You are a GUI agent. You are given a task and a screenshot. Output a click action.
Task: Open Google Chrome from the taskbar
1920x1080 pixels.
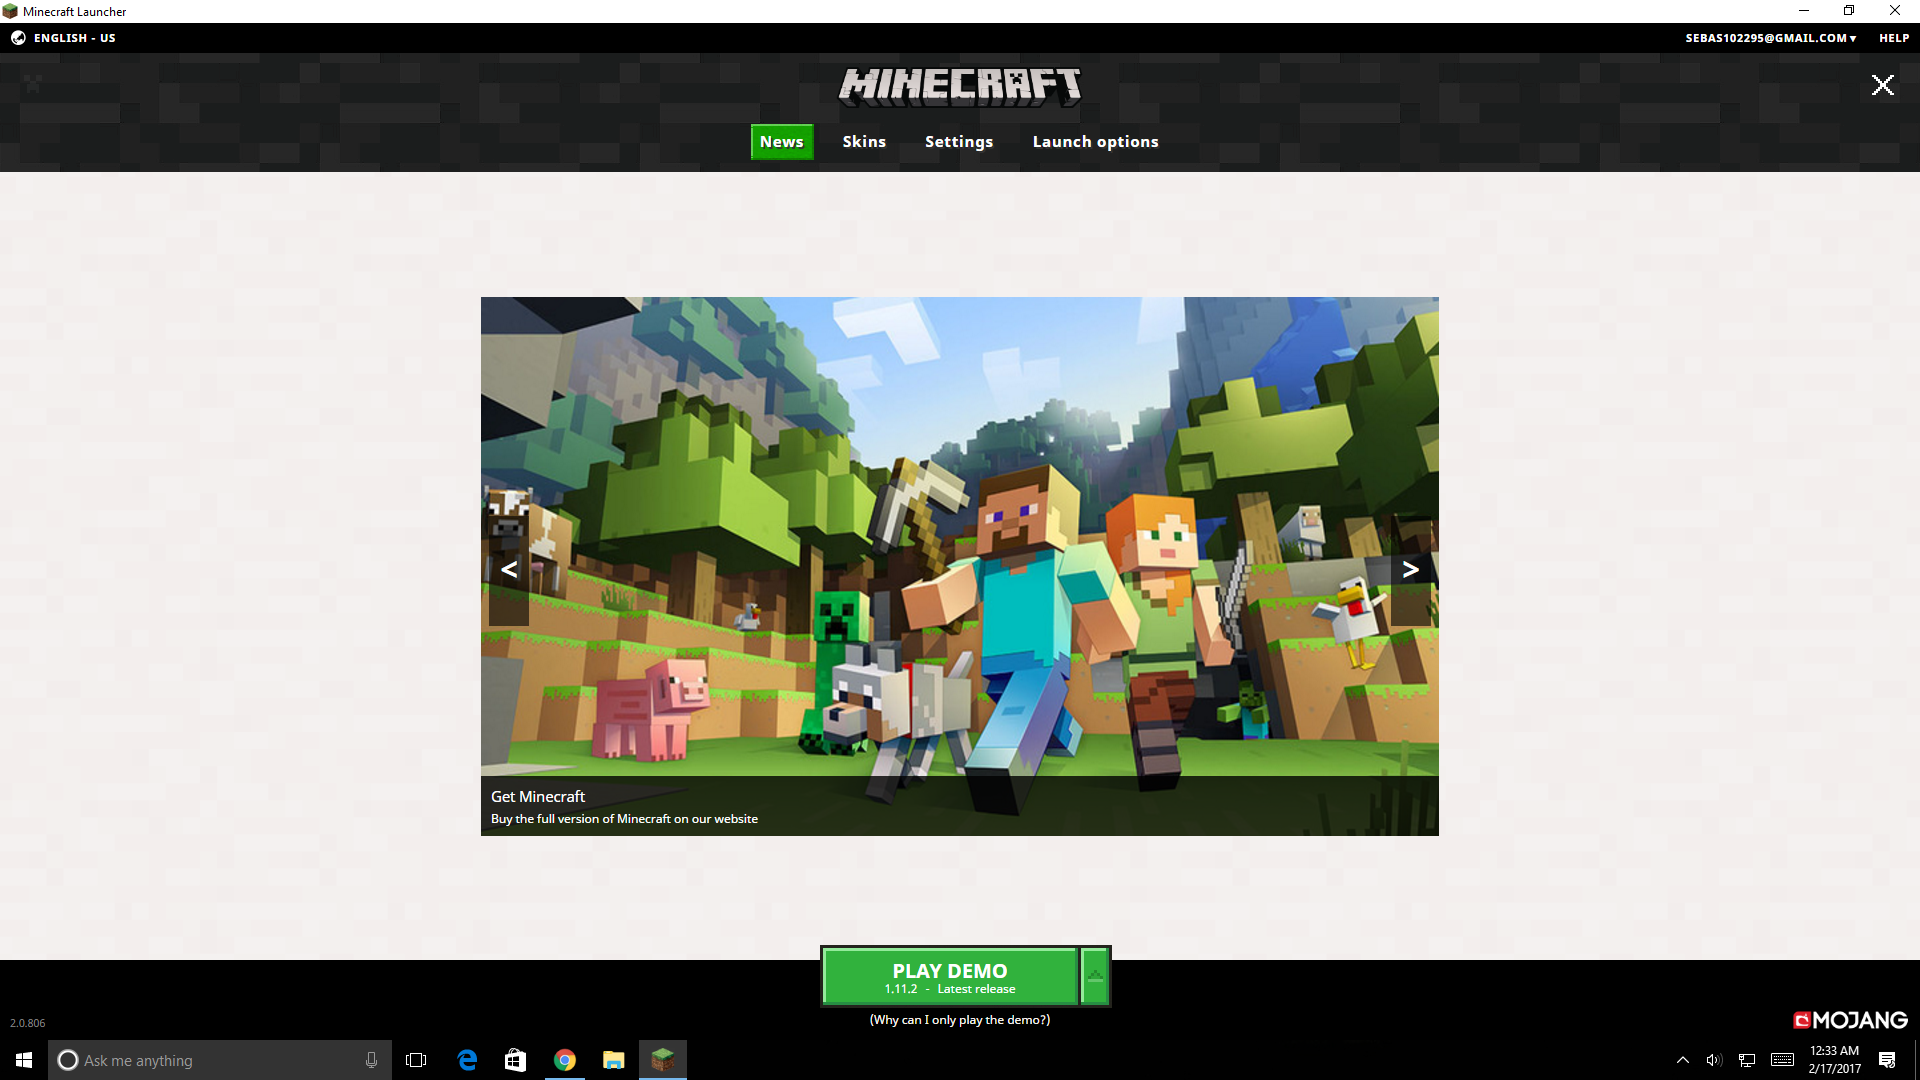tap(565, 1060)
